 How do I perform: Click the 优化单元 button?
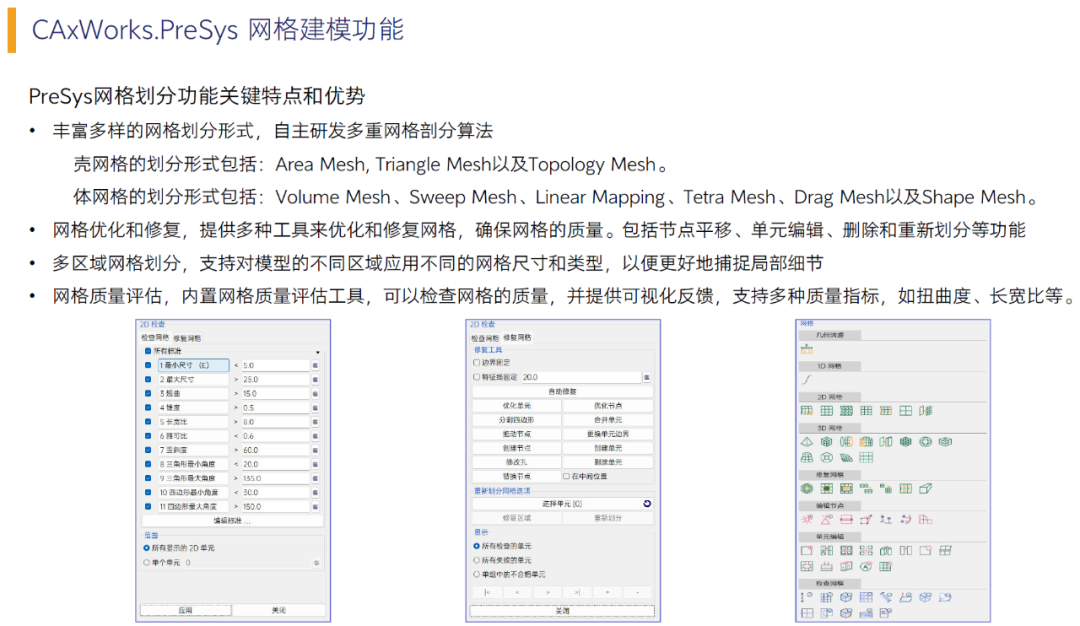517,406
